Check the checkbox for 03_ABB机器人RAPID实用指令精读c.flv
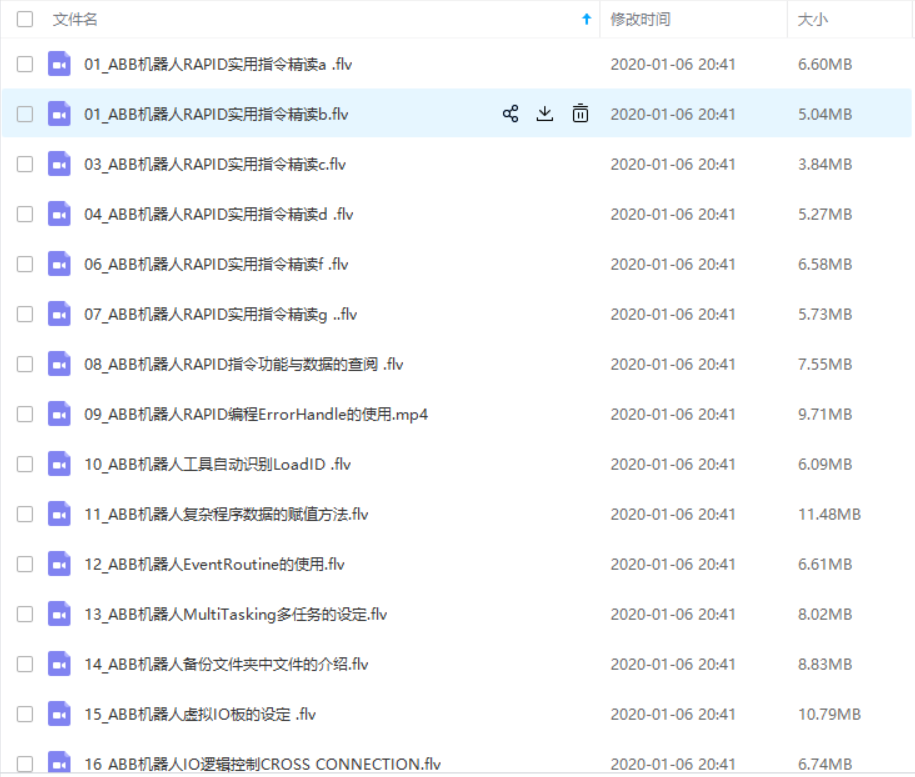 [24, 163]
